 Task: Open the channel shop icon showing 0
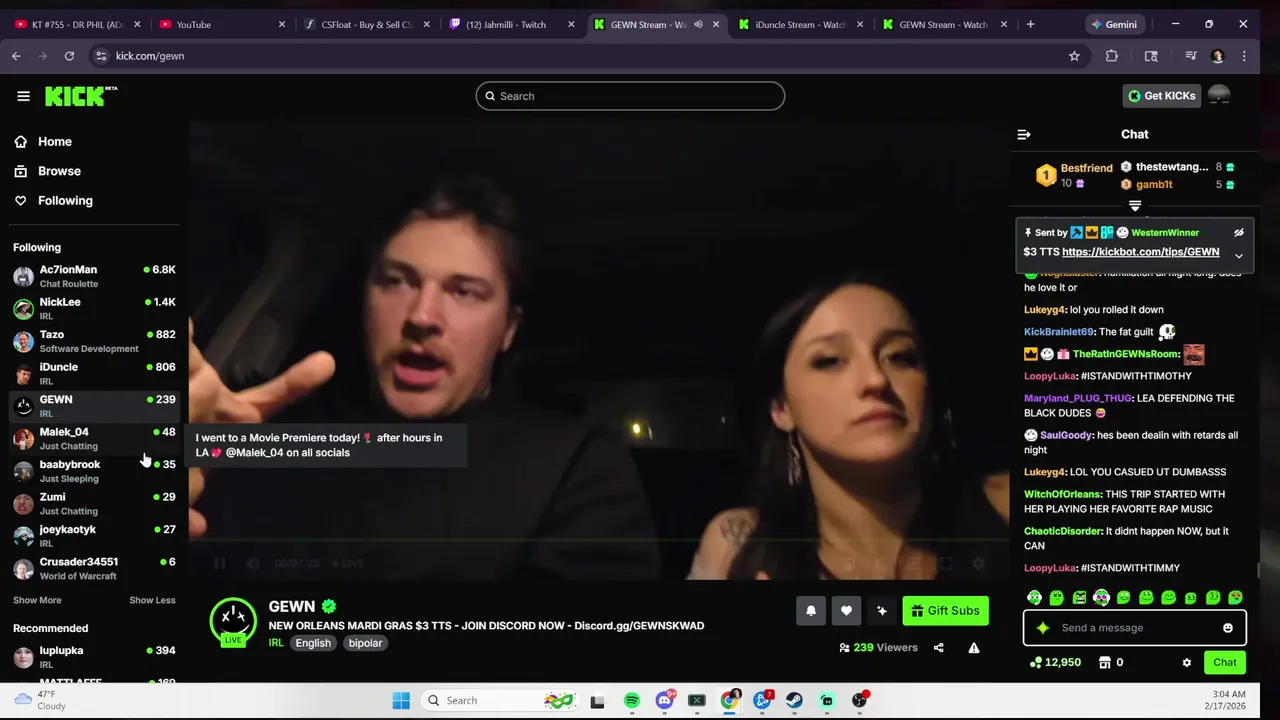tap(1111, 662)
